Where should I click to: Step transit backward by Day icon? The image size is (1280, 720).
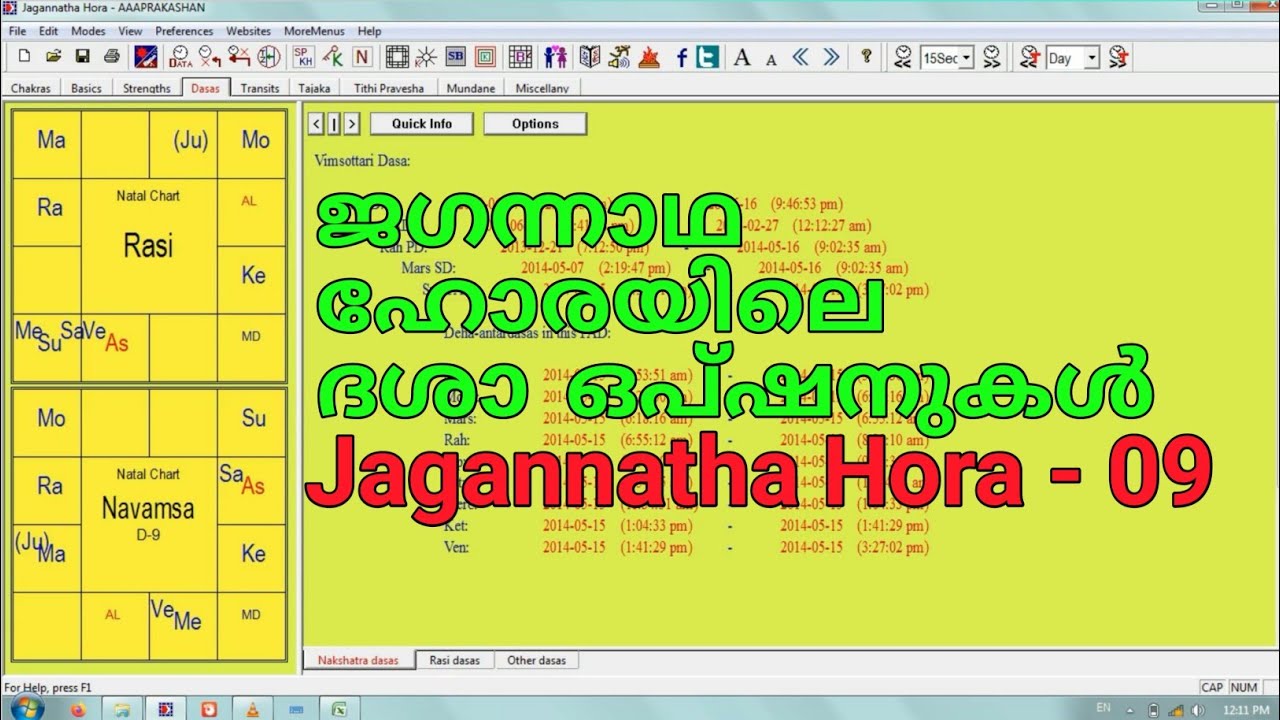tap(1030, 57)
